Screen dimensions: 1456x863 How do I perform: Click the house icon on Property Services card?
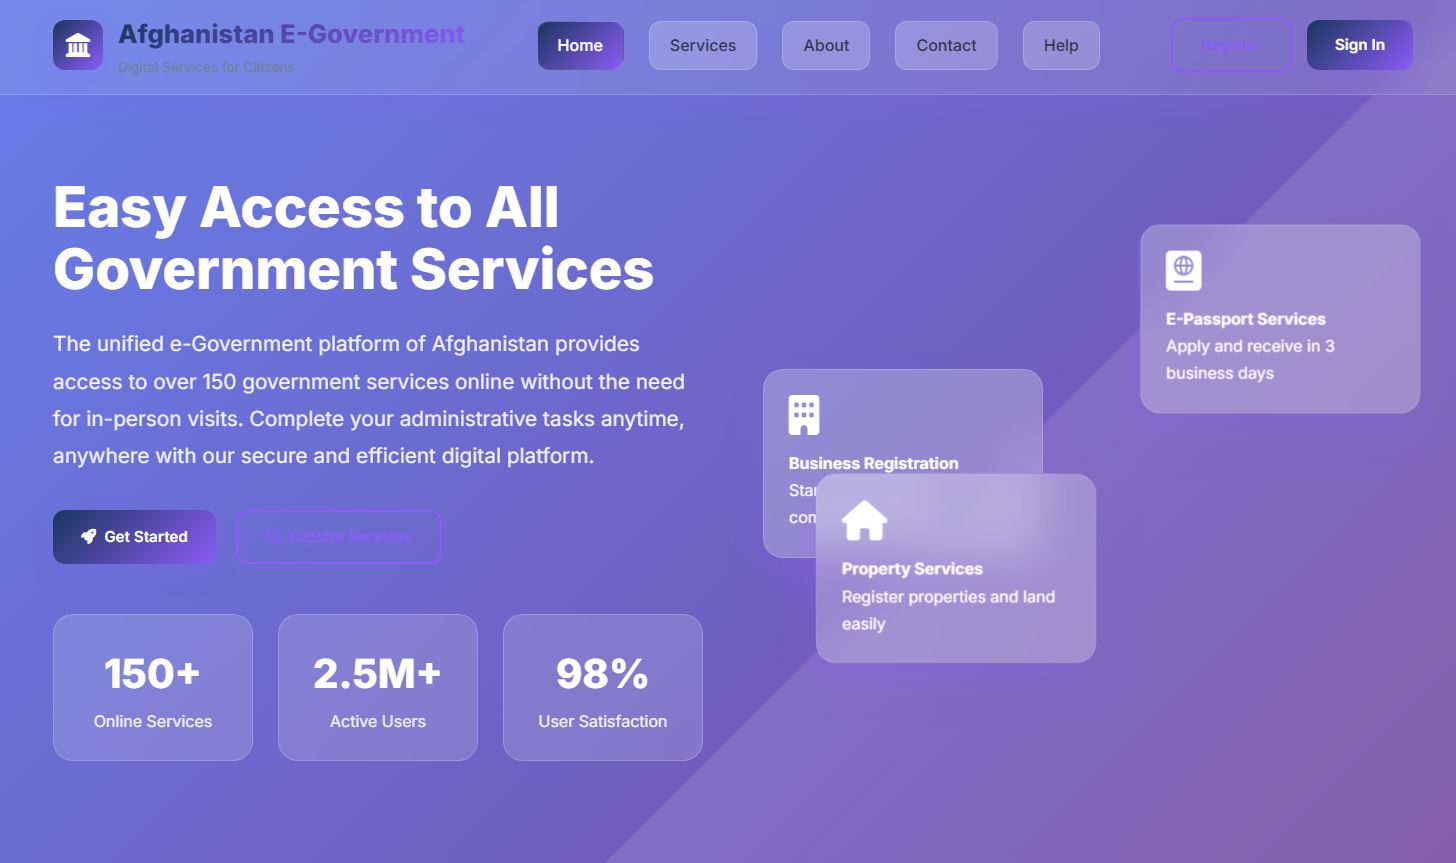tap(864, 519)
